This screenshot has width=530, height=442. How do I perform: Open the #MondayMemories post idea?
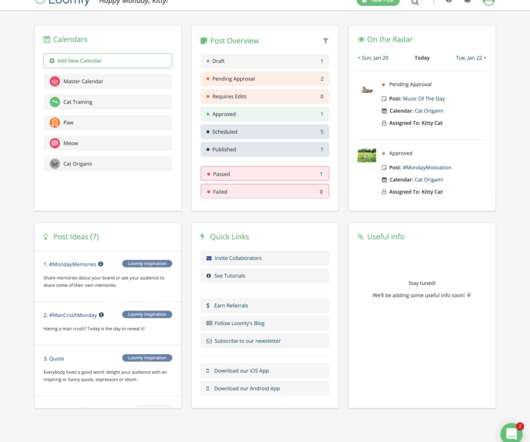tap(72, 264)
